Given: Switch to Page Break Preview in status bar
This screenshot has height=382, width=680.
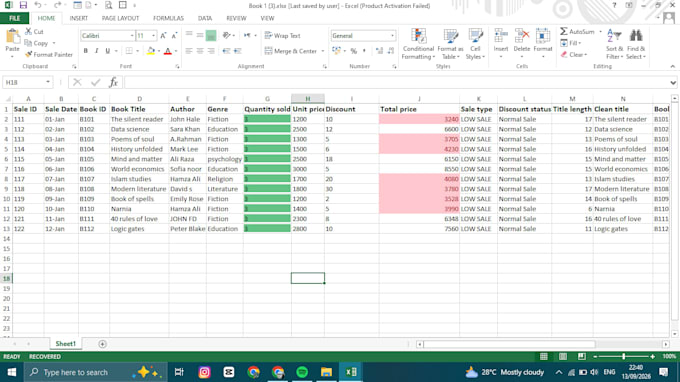Looking at the screenshot, I should [x=582, y=356].
